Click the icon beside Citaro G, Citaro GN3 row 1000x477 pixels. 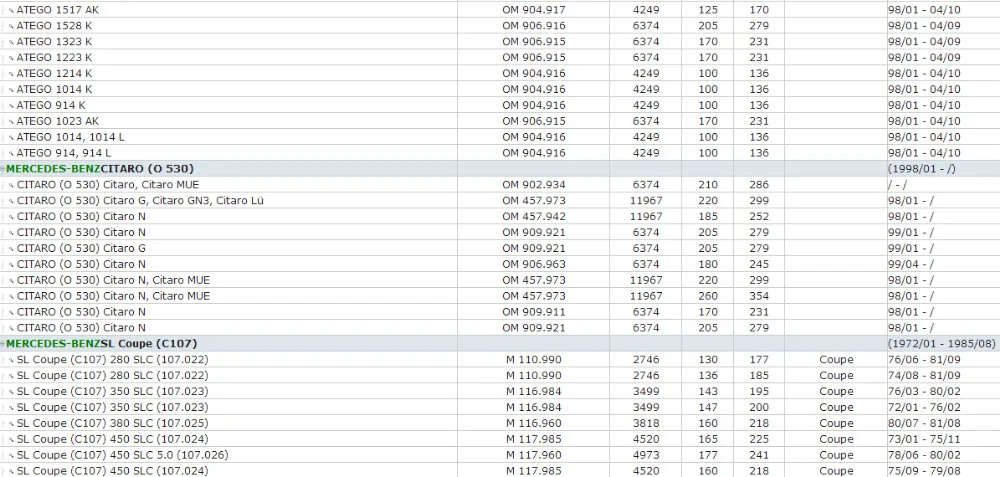(11, 202)
